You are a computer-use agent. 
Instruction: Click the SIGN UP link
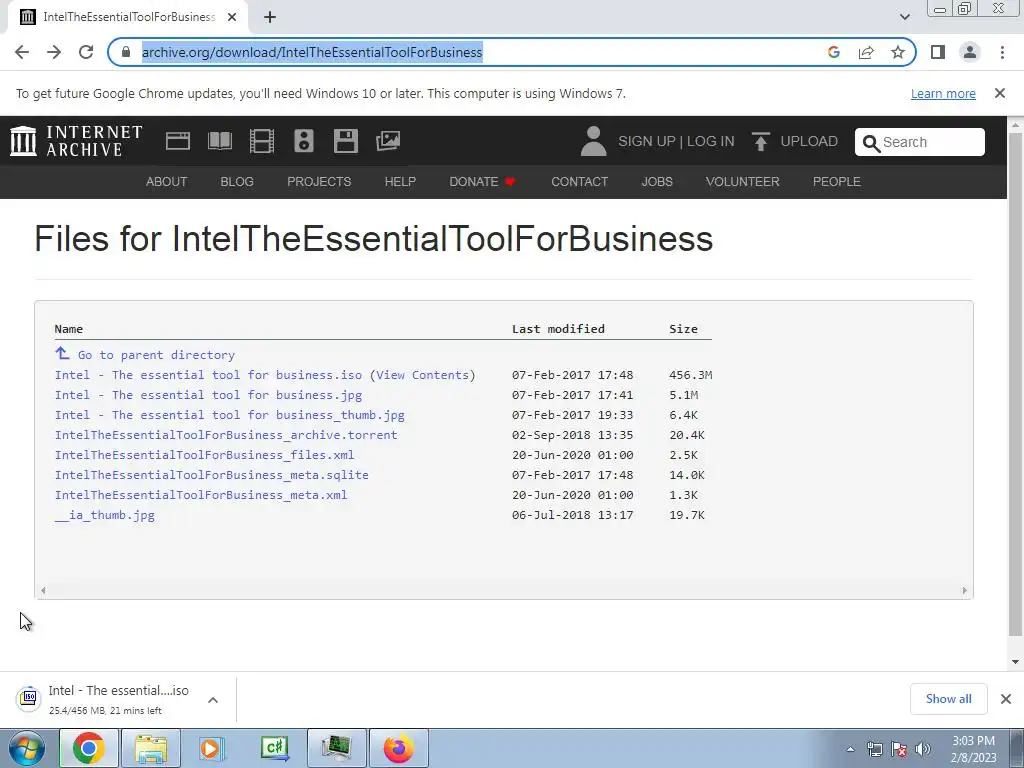tap(647, 141)
